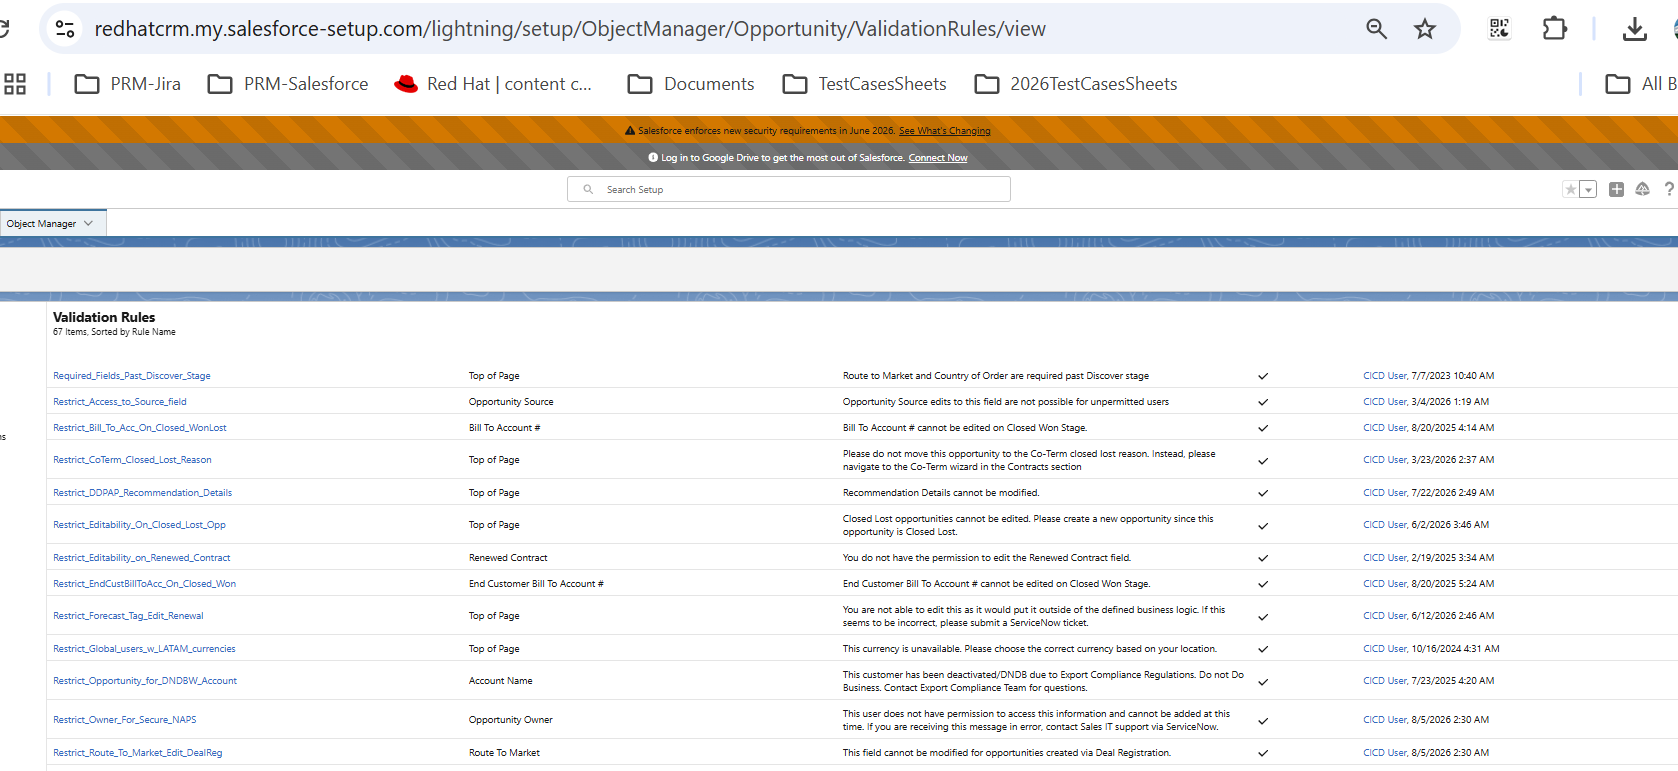Open CICD User link dated 3/4/2026
Screen dimensions: 1678x771
tap(1385, 402)
